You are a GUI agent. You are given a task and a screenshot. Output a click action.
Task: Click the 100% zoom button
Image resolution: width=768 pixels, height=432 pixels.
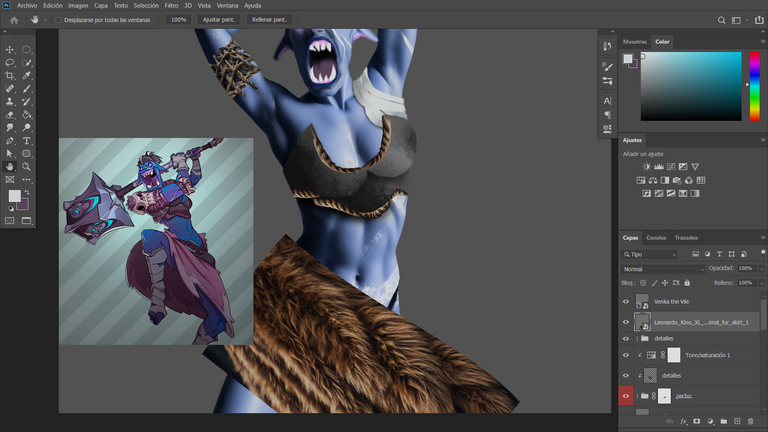click(178, 20)
